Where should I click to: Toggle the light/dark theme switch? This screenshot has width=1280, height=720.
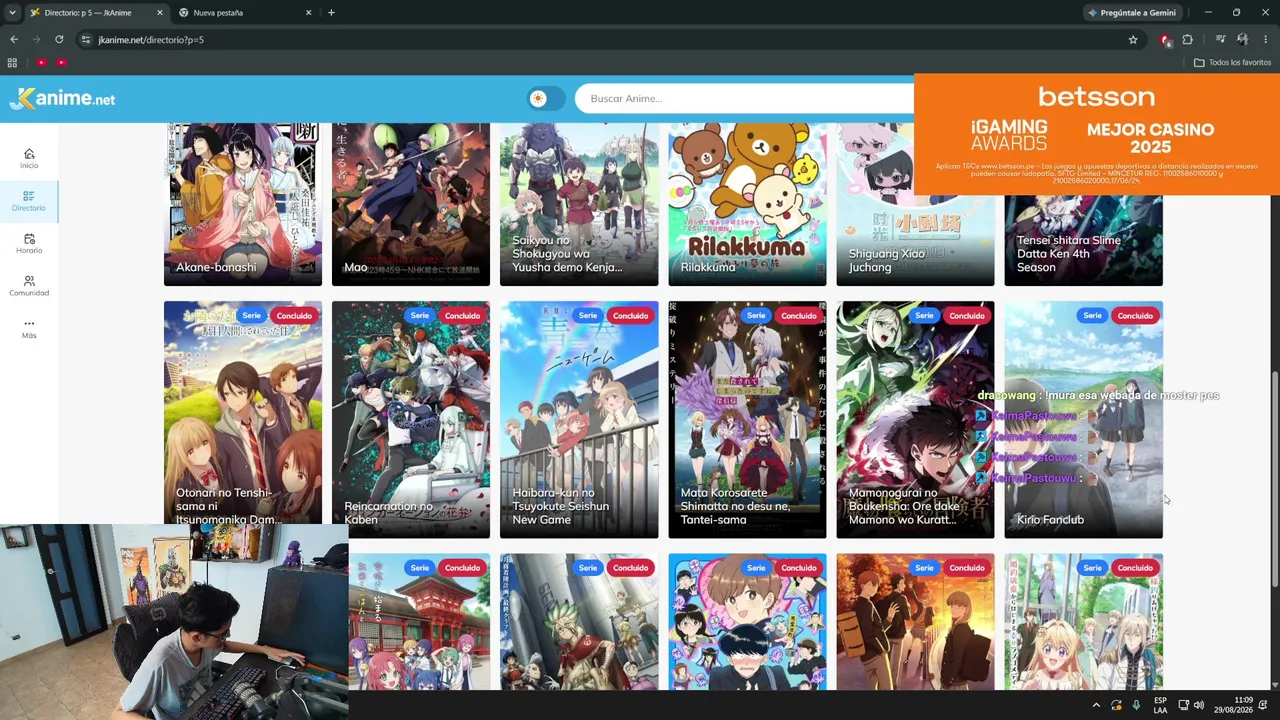(546, 98)
